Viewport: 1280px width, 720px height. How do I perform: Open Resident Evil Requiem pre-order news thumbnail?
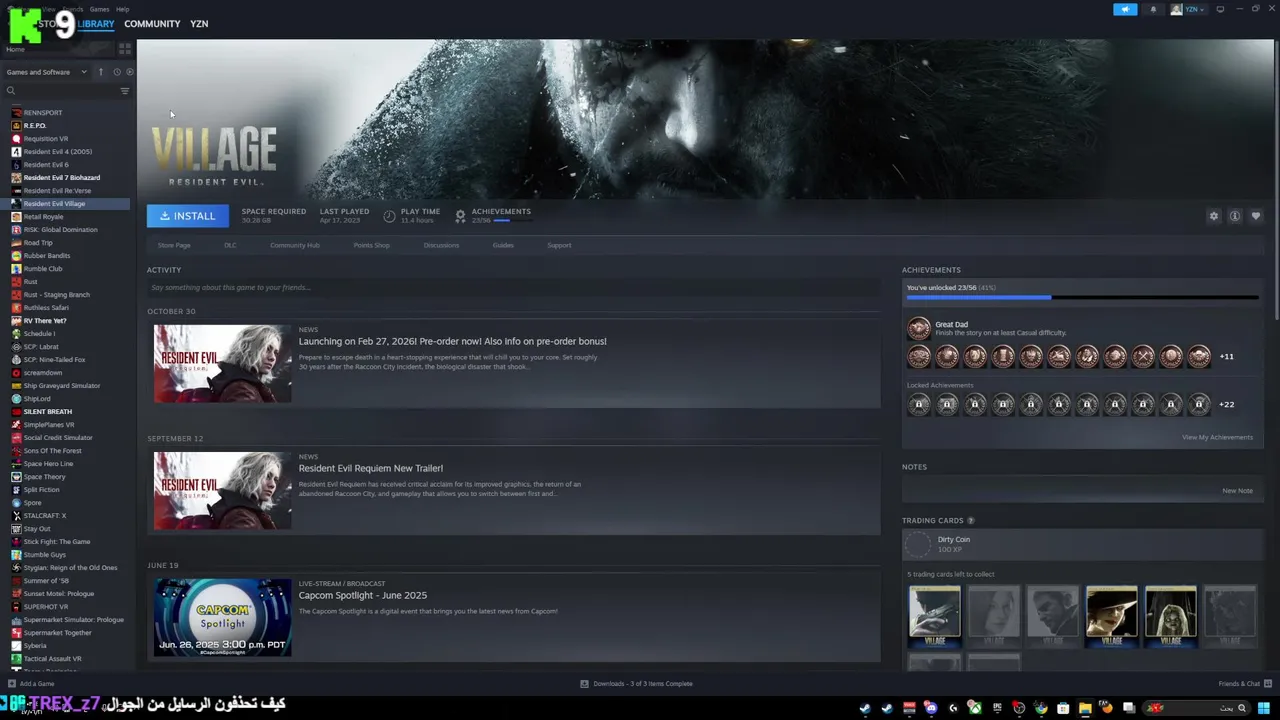222,363
